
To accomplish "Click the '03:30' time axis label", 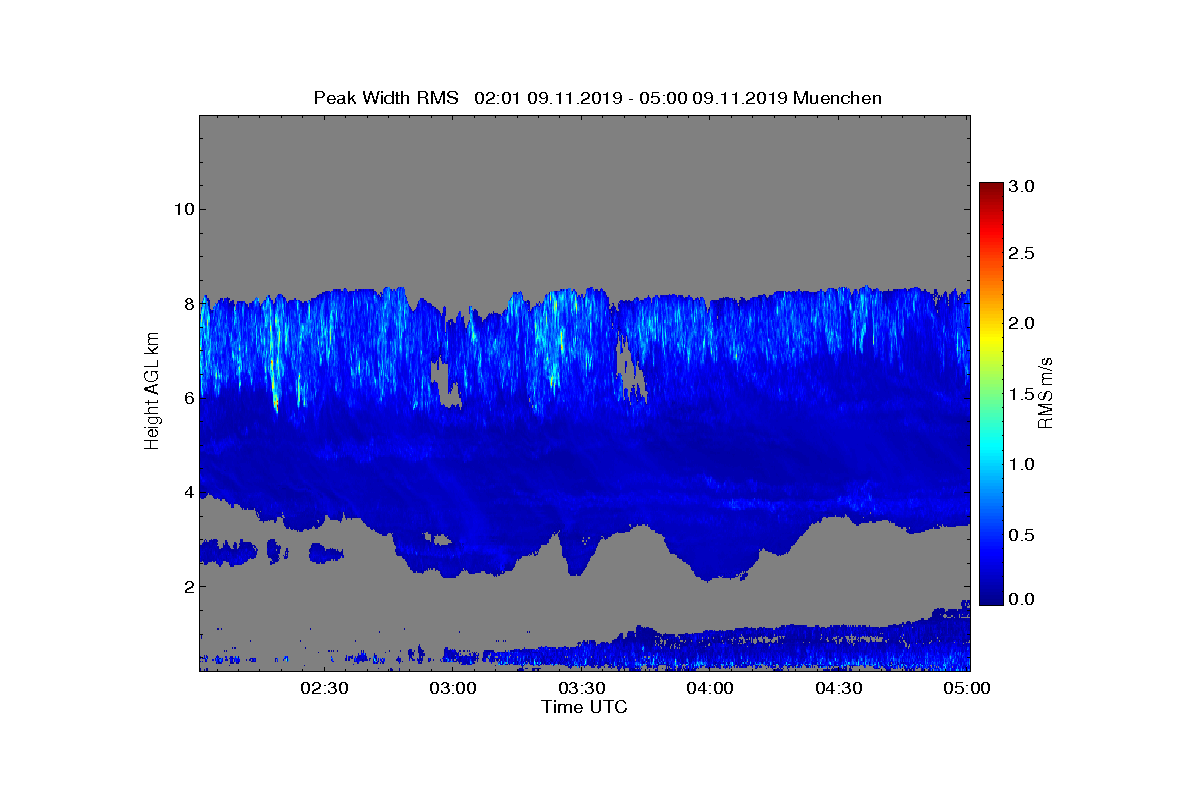I will [x=582, y=689].
